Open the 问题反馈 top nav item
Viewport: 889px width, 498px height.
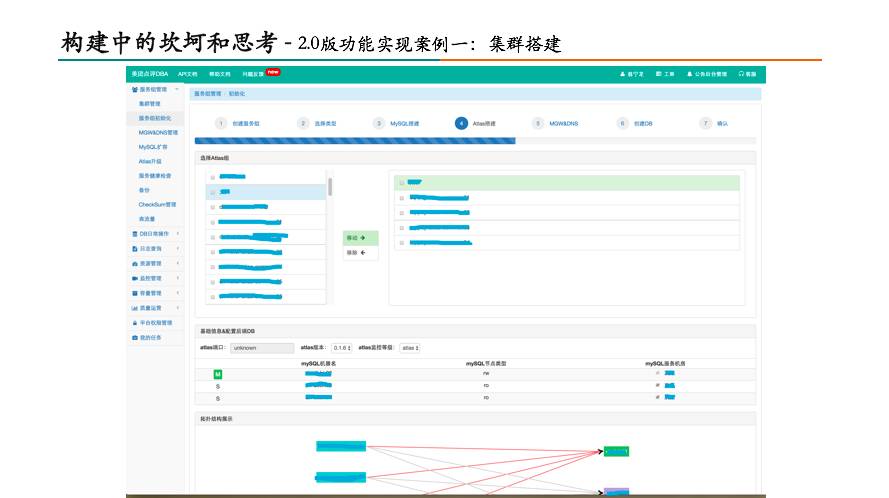tap(253, 74)
